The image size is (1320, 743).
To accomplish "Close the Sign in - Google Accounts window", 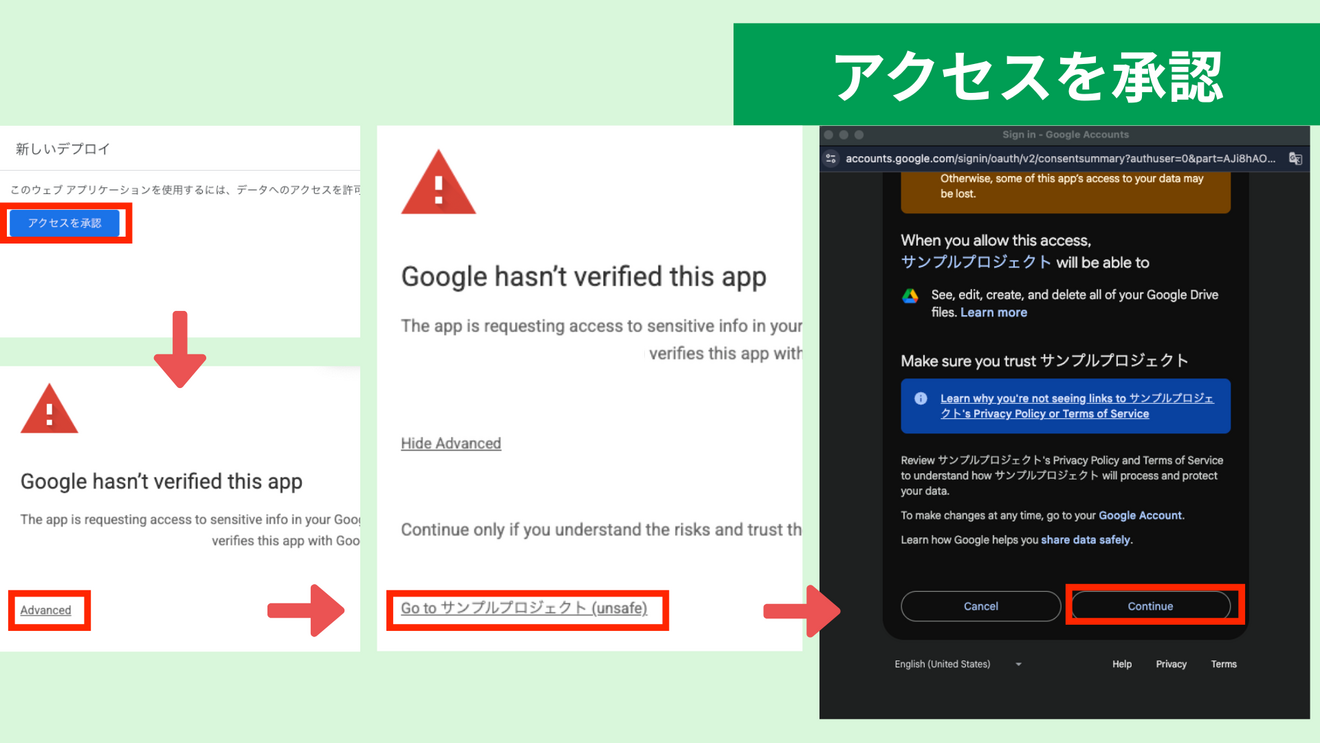I will (828, 135).
